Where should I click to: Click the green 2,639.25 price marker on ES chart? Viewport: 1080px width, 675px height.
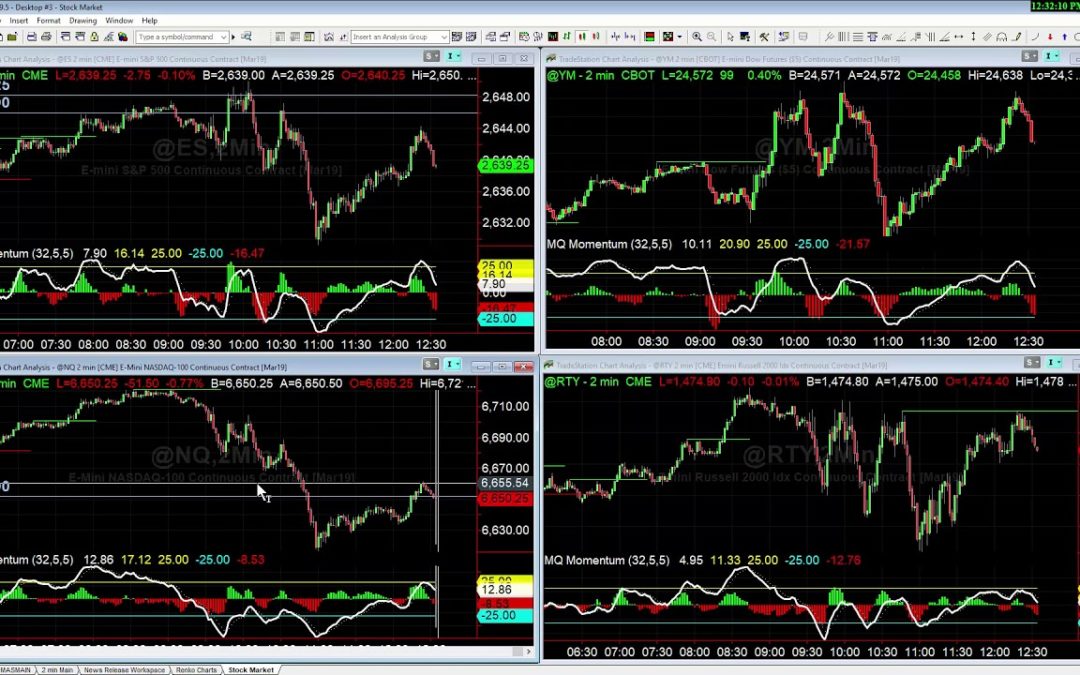506,165
